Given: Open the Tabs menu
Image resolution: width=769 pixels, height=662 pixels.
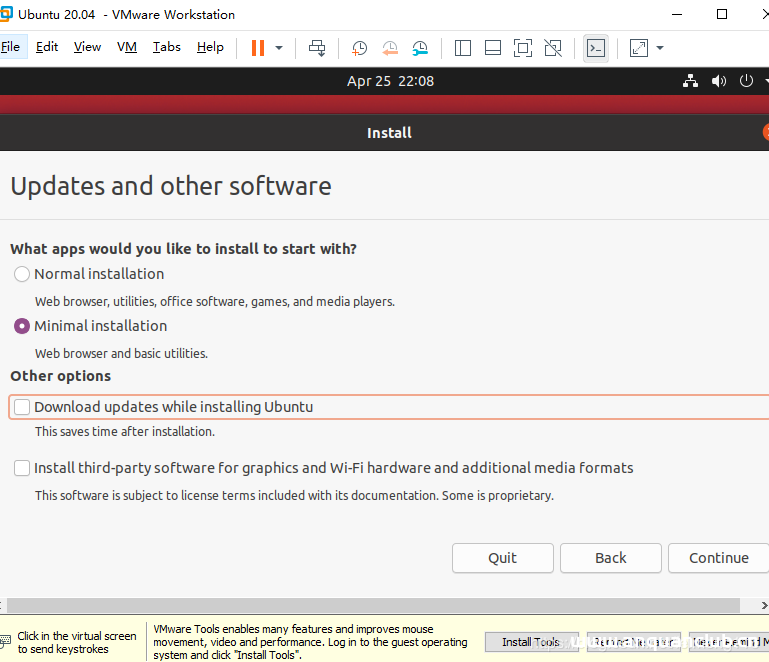Looking at the screenshot, I should (x=166, y=47).
